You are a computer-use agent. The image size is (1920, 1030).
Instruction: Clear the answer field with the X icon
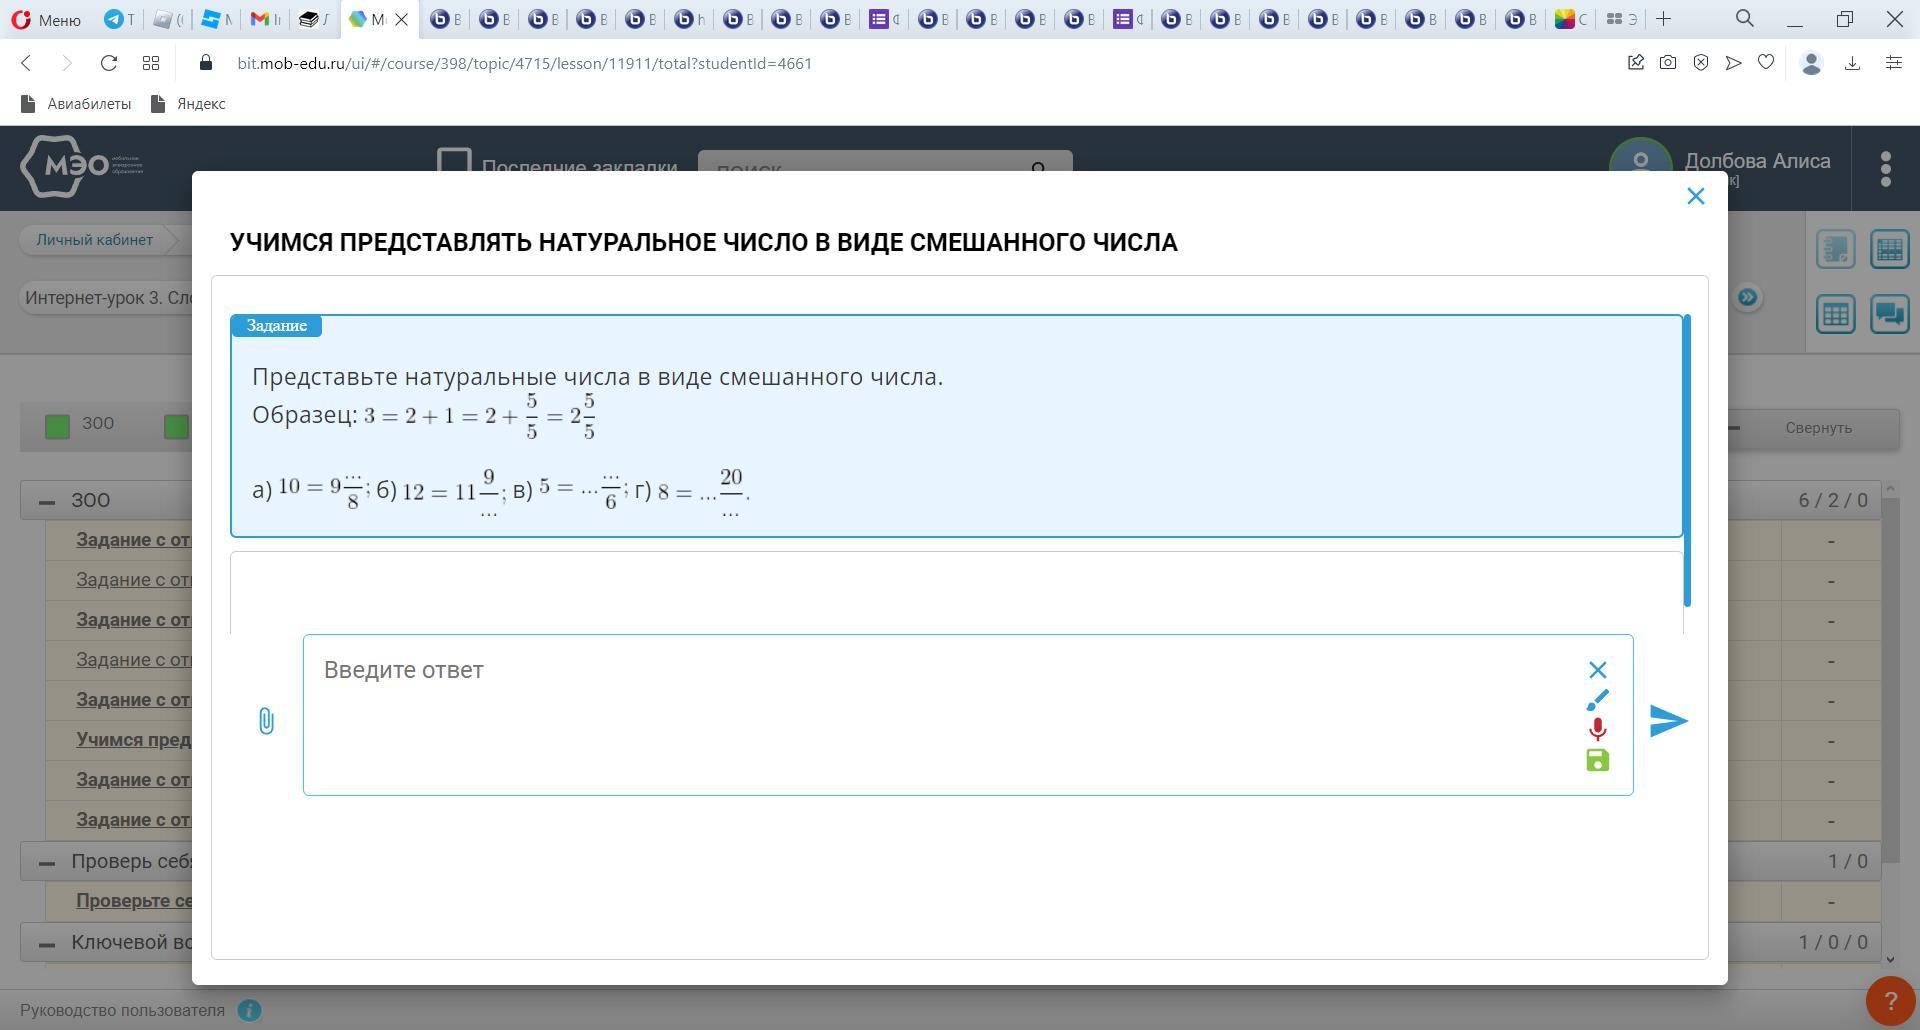[x=1597, y=670]
